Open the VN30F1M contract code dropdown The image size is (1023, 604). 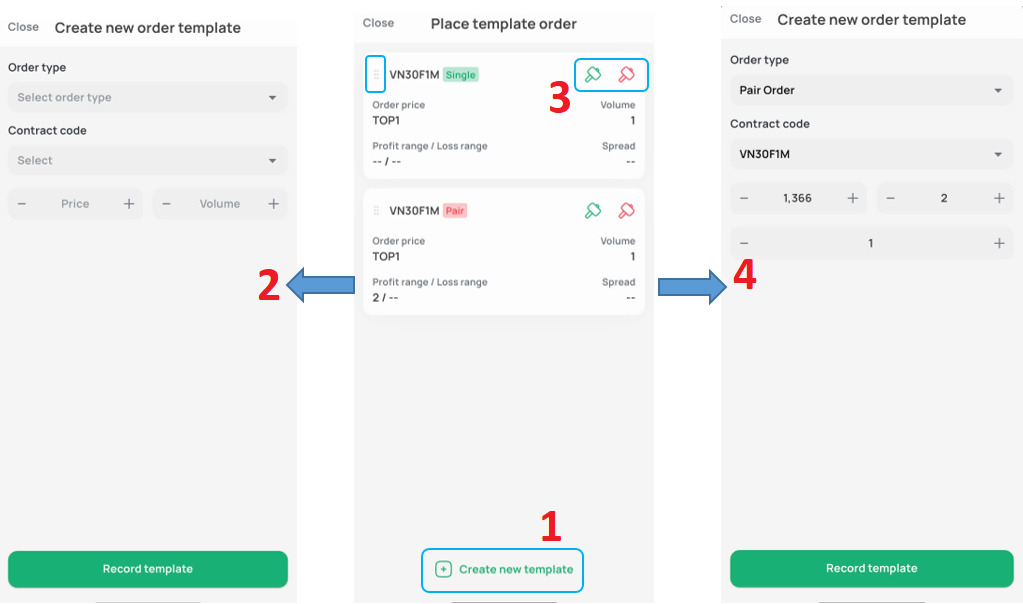[x=871, y=154]
